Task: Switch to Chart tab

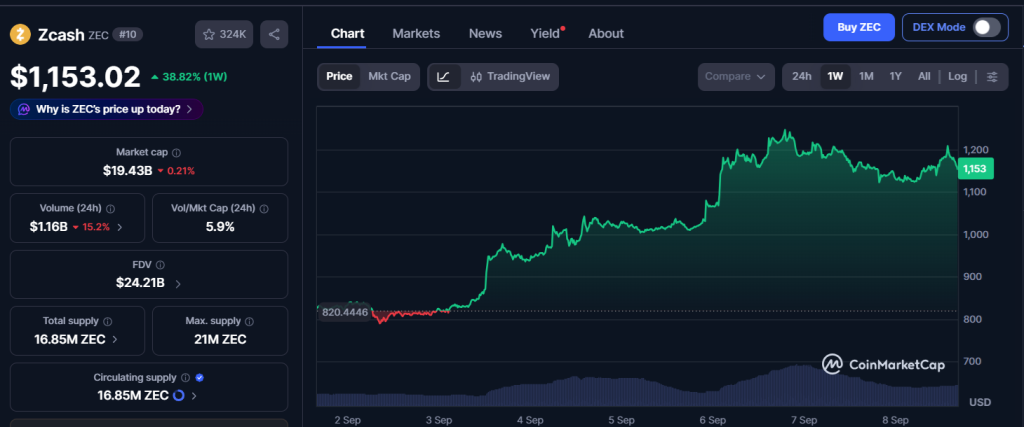Action: tap(347, 33)
